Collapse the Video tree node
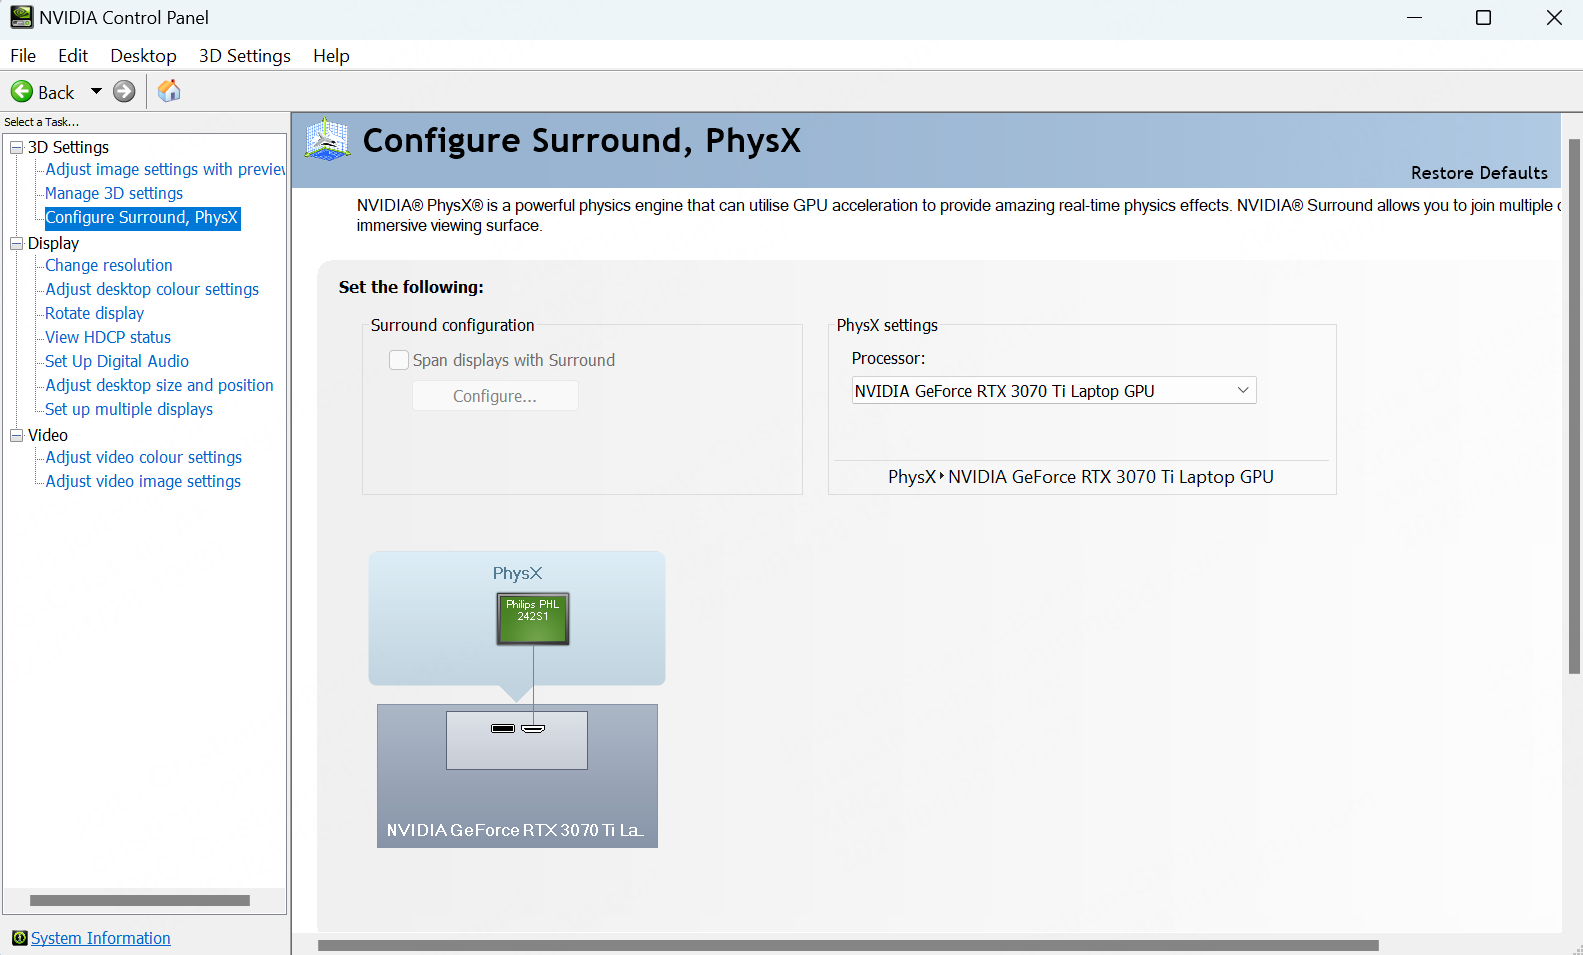 [16, 435]
